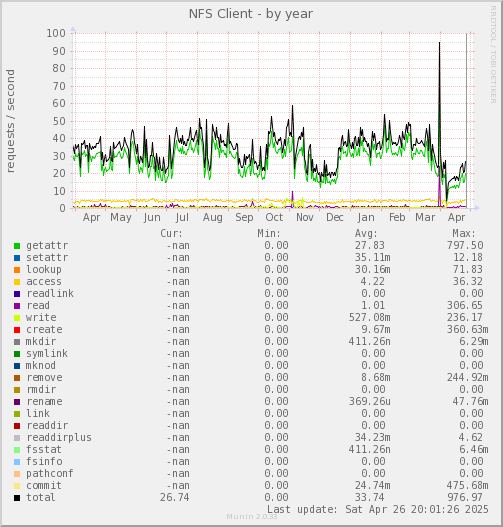Click the Nov label on x-axis
The height and width of the screenshot is (527, 503).
(305, 217)
